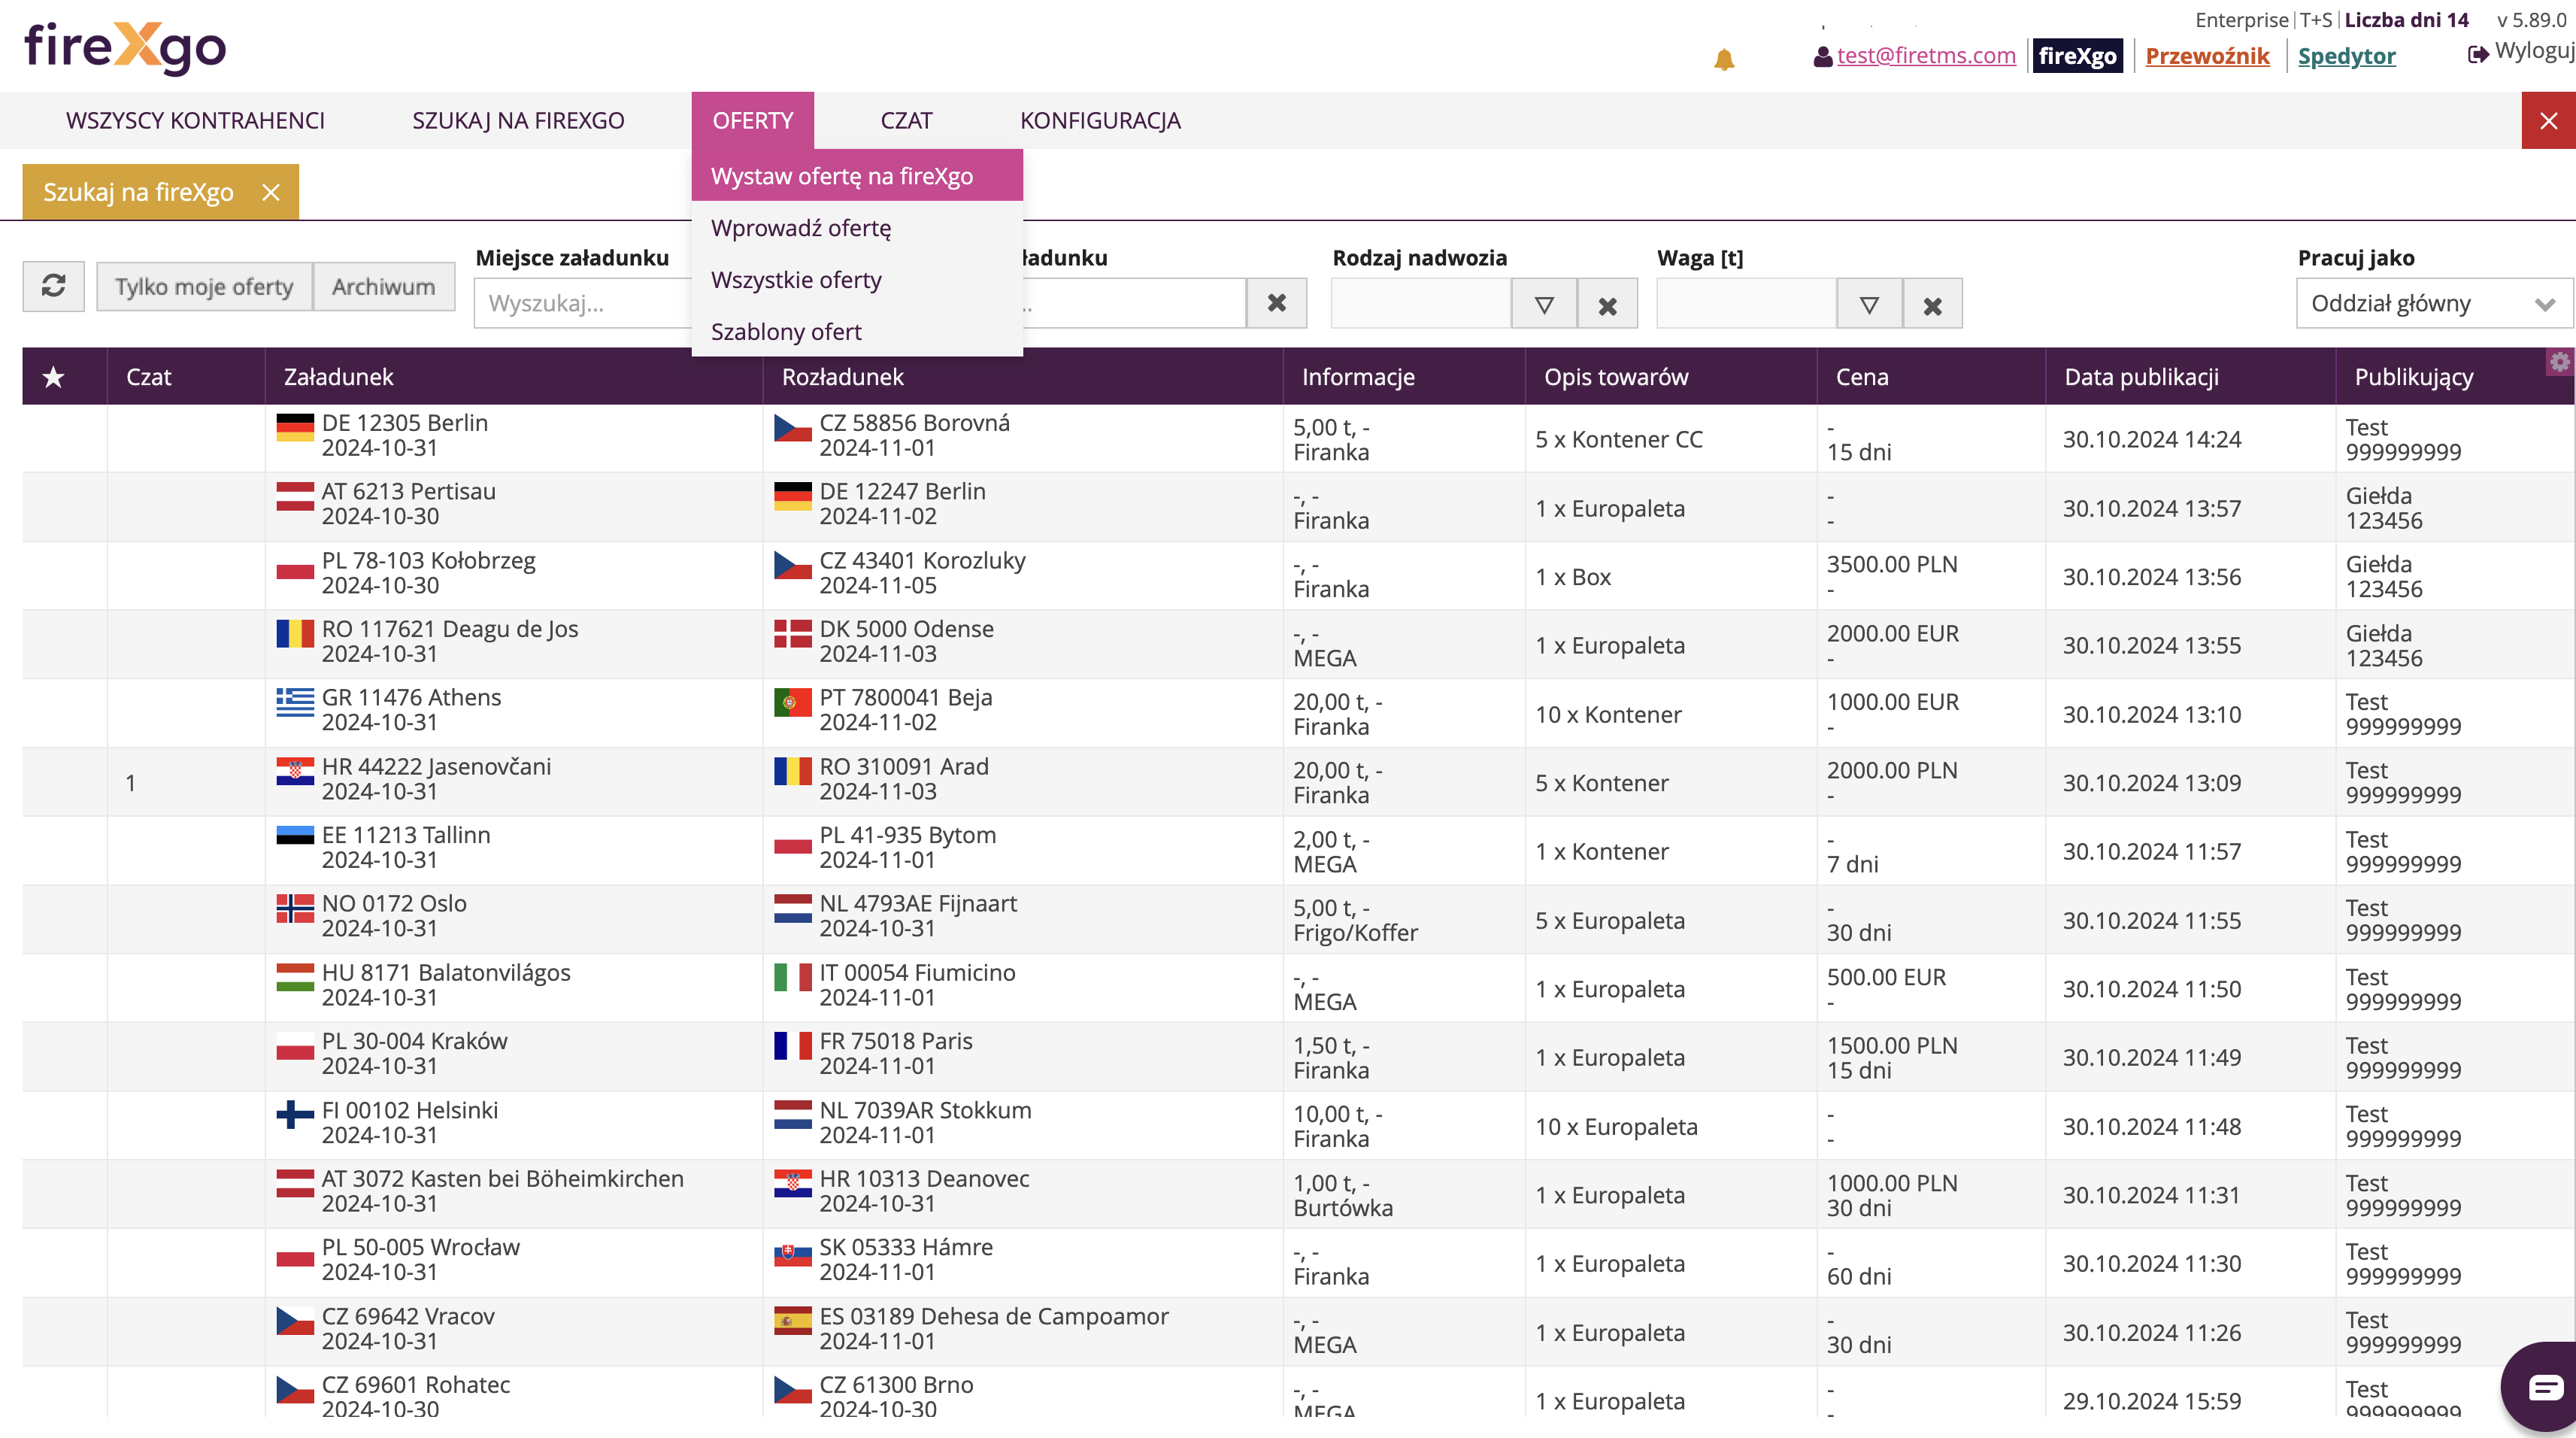The height and width of the screenshot is (1438, 2576).
Task: Expand the Rodzaj nadwozia dropdown arrow
Action: [1543, 304]
